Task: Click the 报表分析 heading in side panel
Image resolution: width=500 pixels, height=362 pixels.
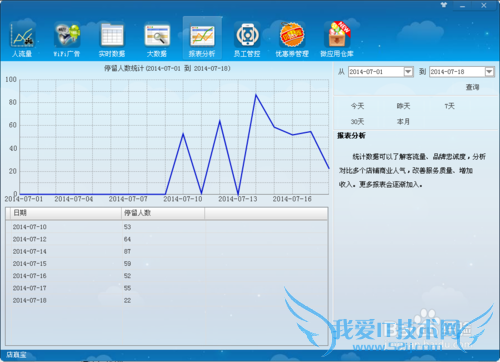Action: click(x=351, y=136)
